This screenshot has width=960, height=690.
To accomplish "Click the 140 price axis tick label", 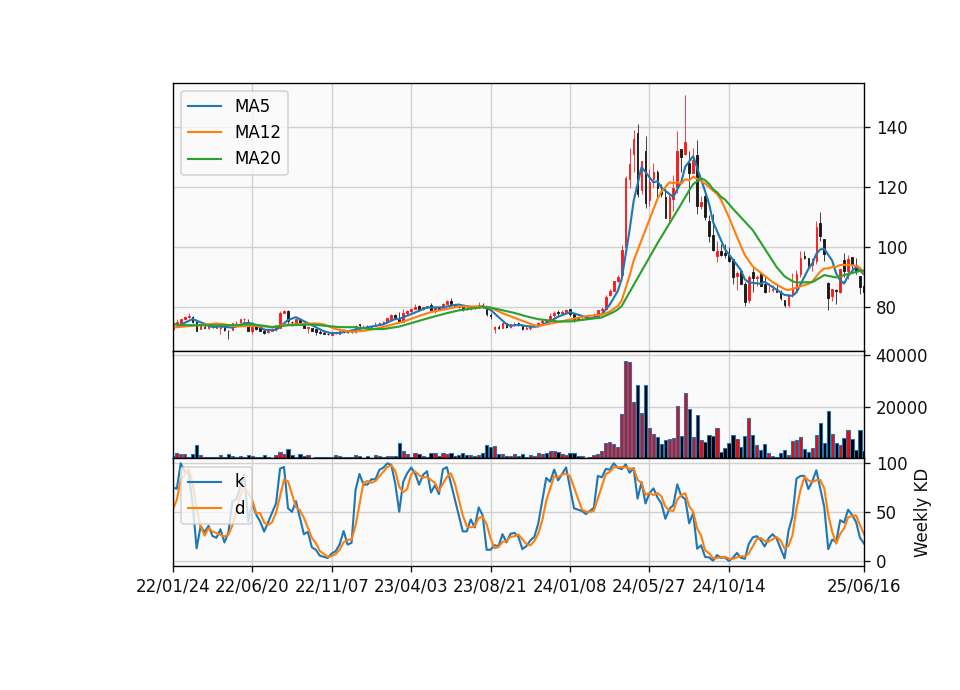I will tap(891, 128).
